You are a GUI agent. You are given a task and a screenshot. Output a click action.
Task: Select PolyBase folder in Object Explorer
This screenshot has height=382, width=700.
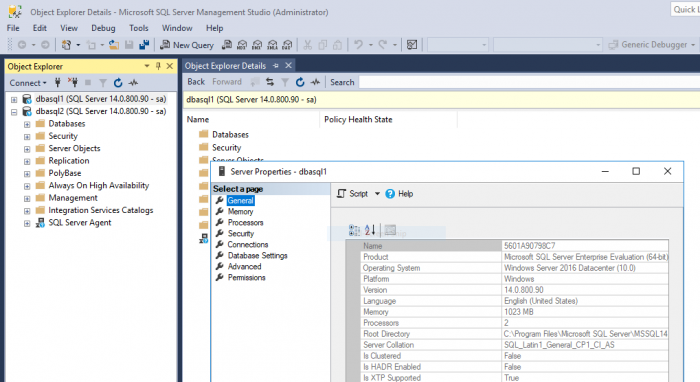tap(65, 173)
